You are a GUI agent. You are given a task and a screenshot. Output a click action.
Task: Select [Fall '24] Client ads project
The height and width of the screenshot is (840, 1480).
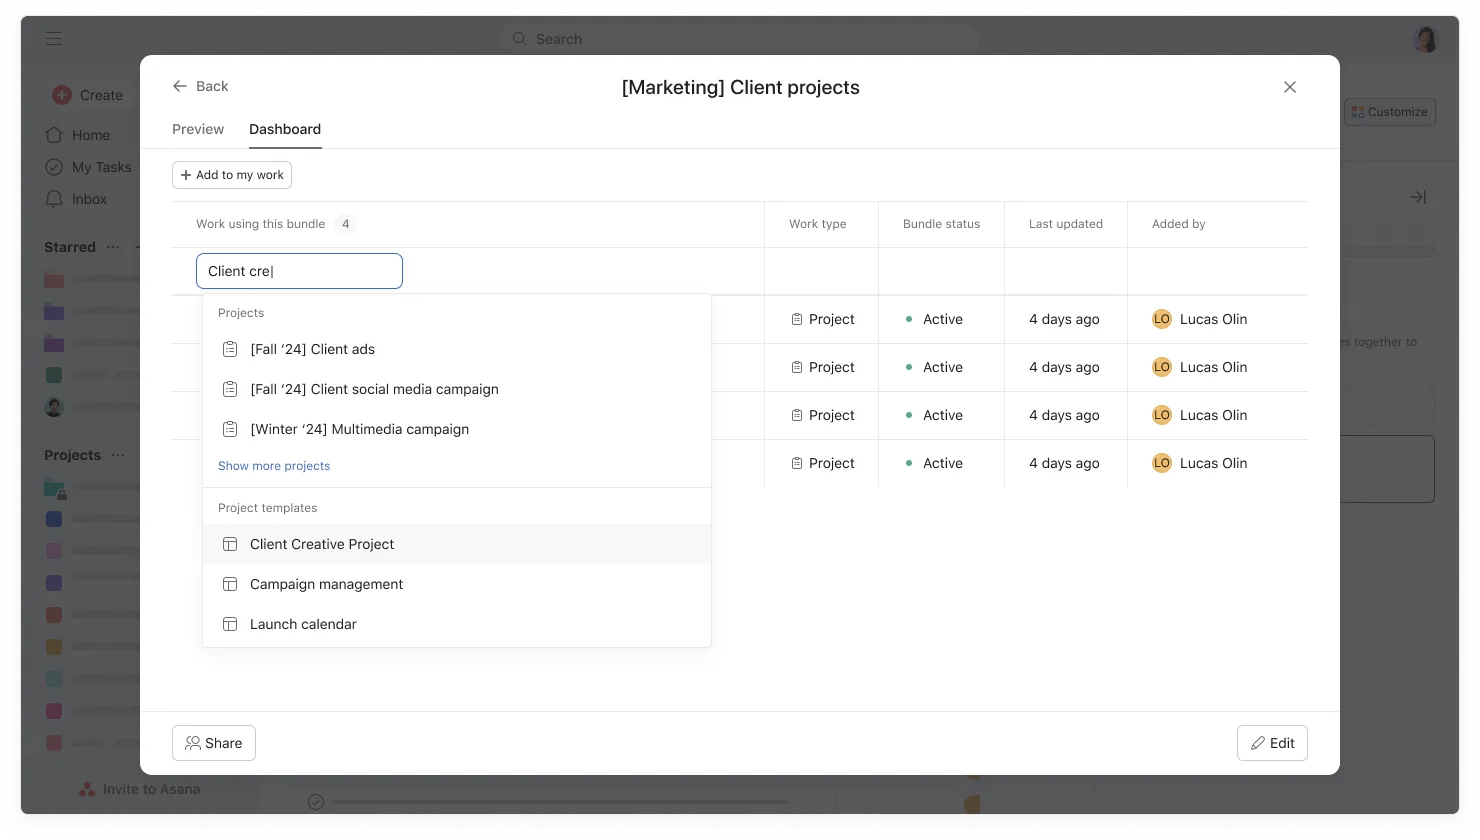coord(312,349)
